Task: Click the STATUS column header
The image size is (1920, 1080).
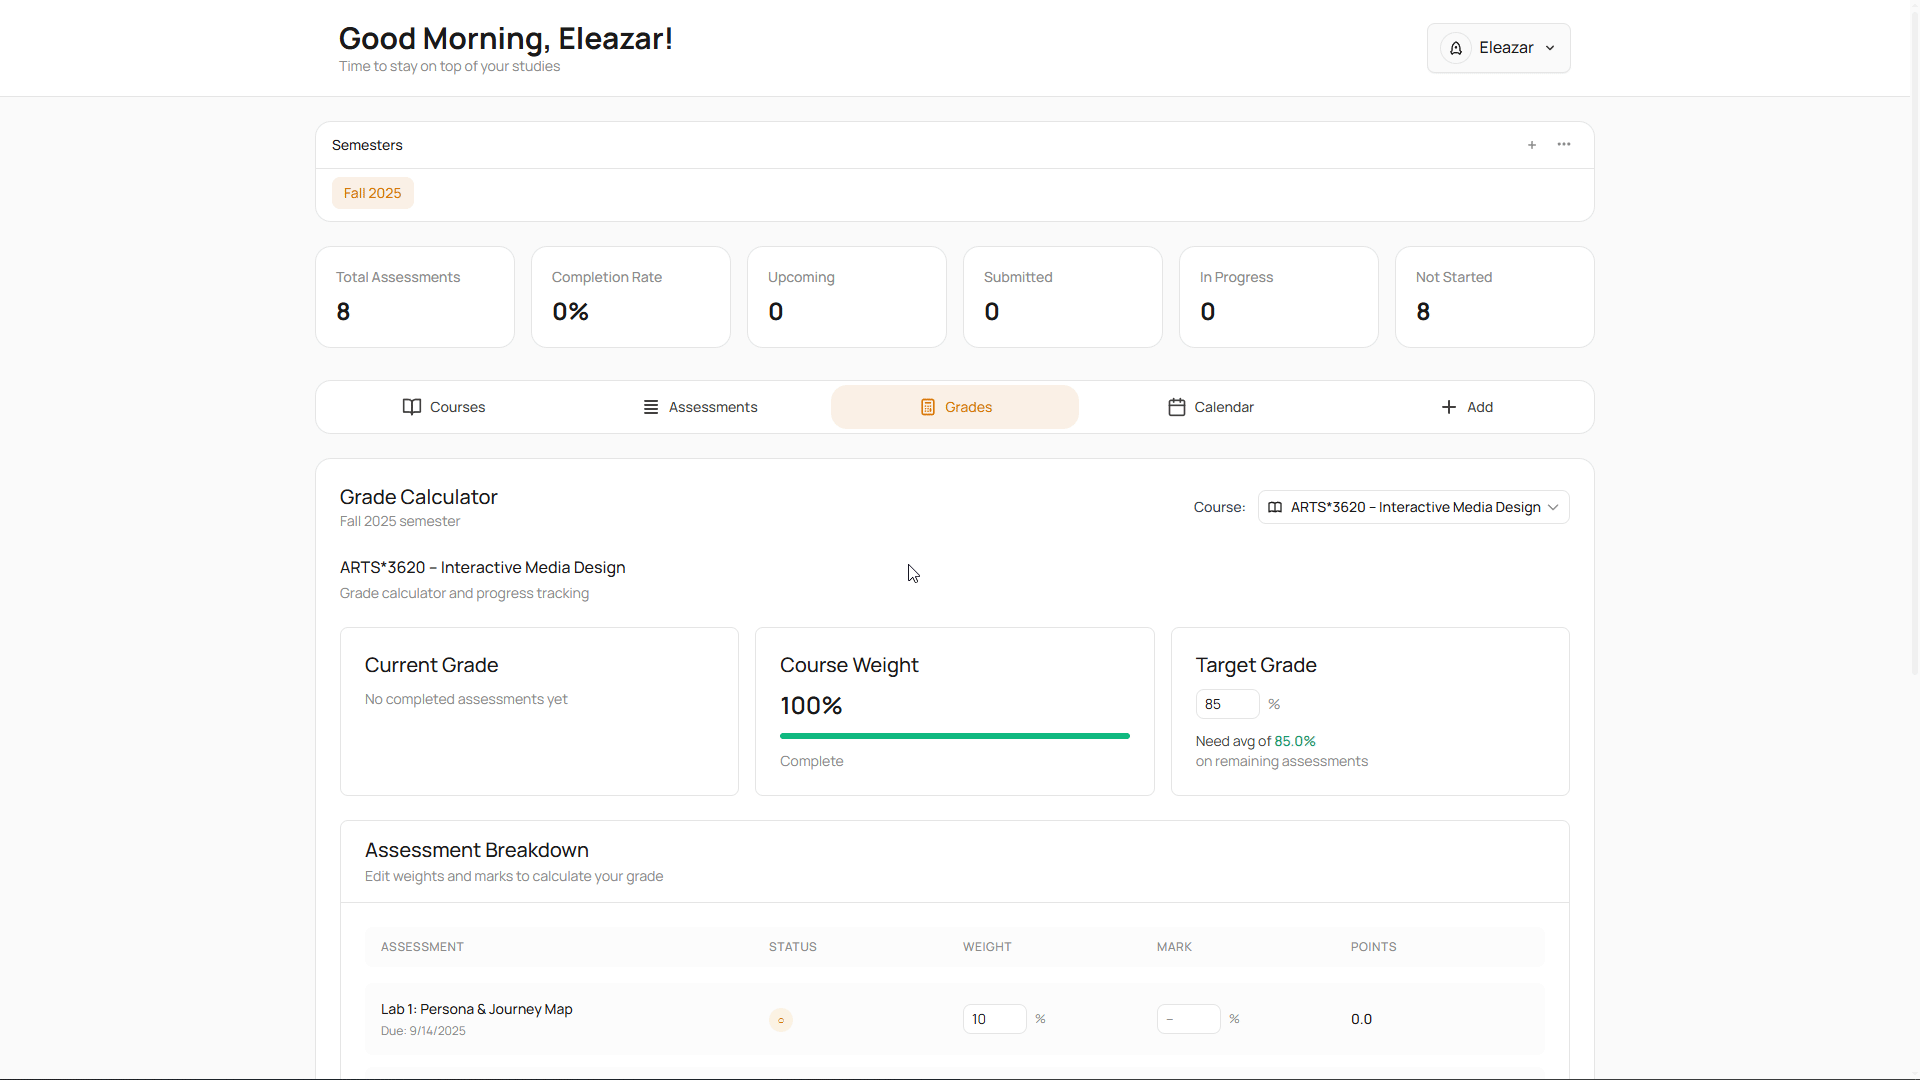Action: (793, 947)
